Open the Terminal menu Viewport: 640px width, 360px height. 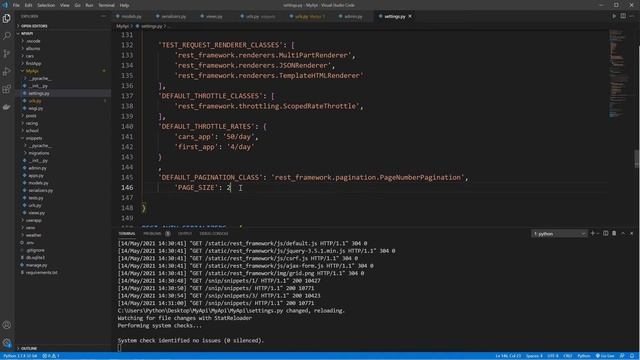(107, 5)
